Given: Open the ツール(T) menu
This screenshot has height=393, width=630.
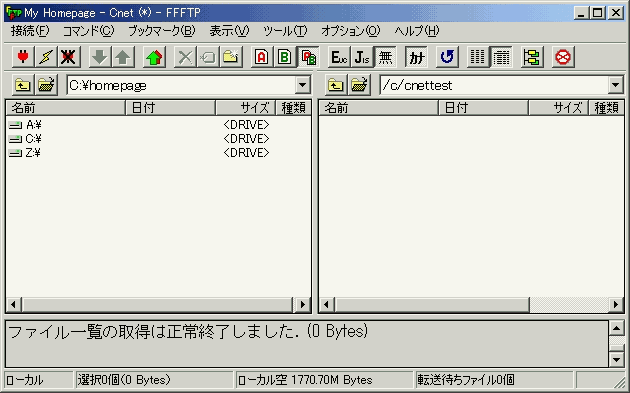Looking at the screenshot, I should coord(285,31).
